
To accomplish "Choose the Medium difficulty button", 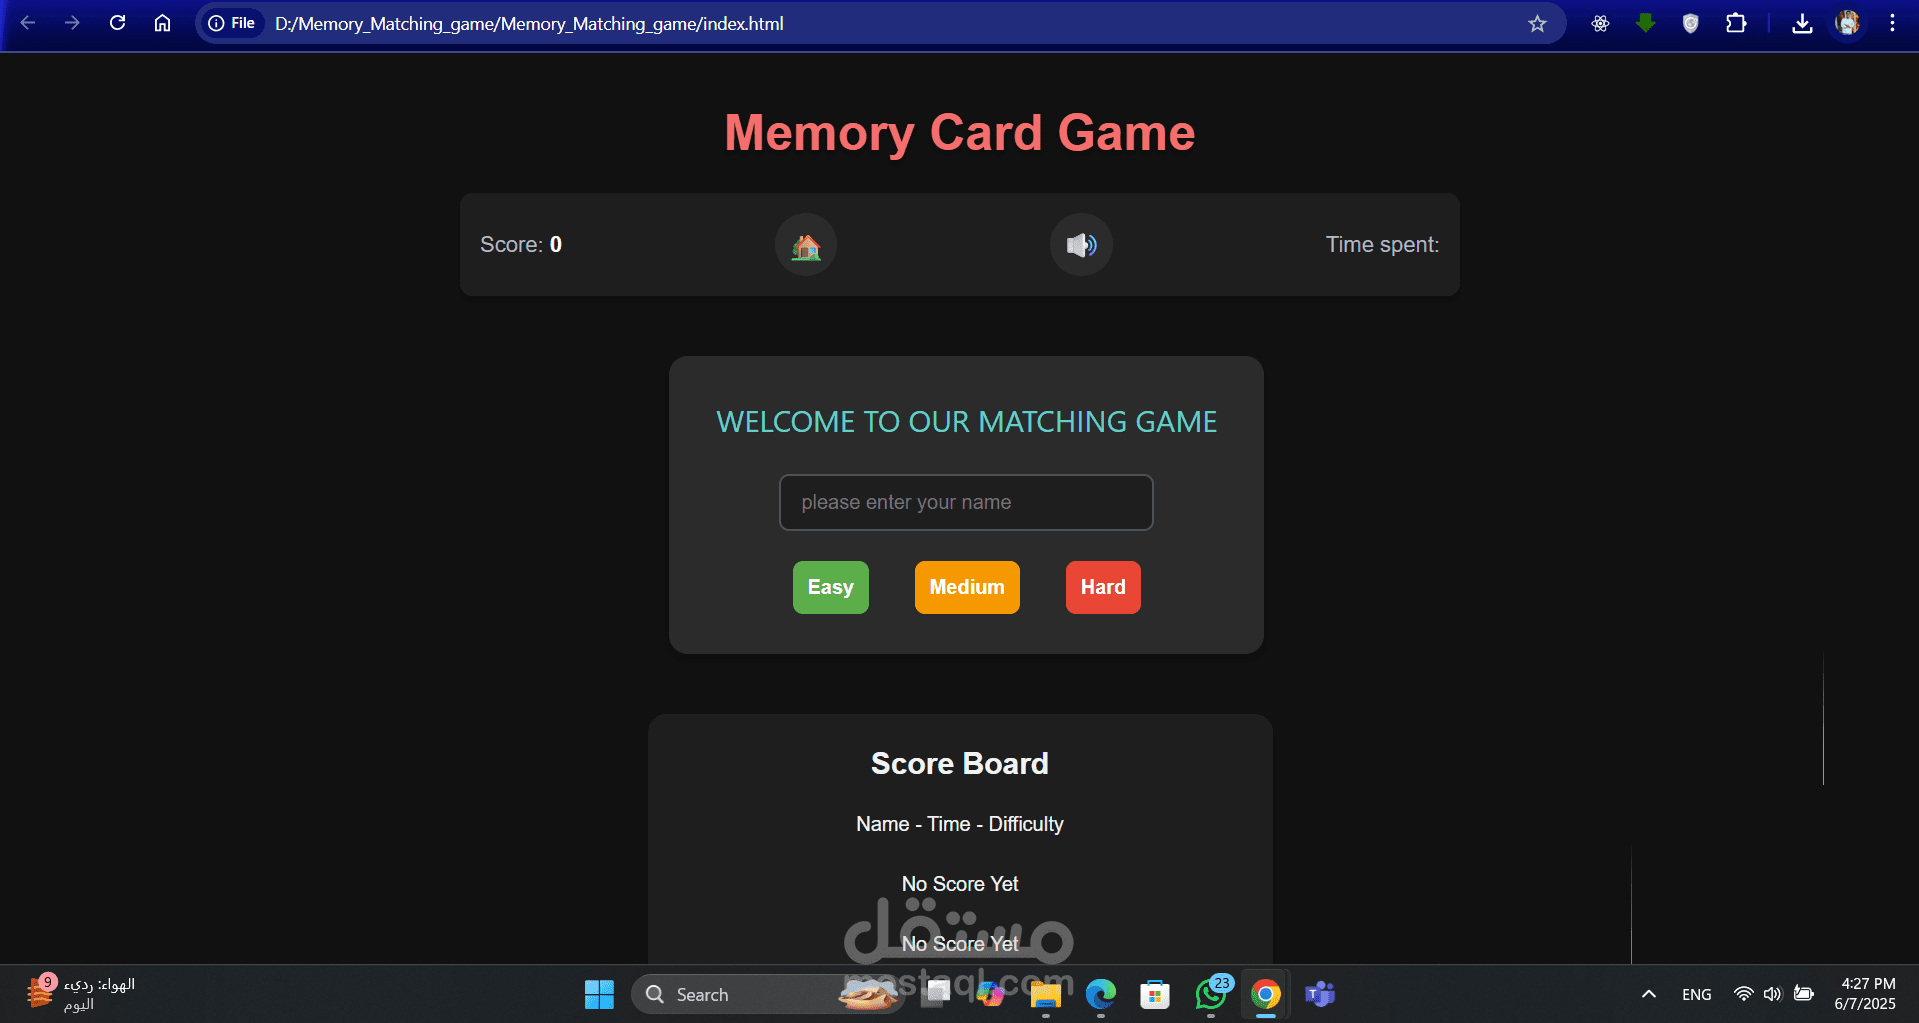I will 967,587.
